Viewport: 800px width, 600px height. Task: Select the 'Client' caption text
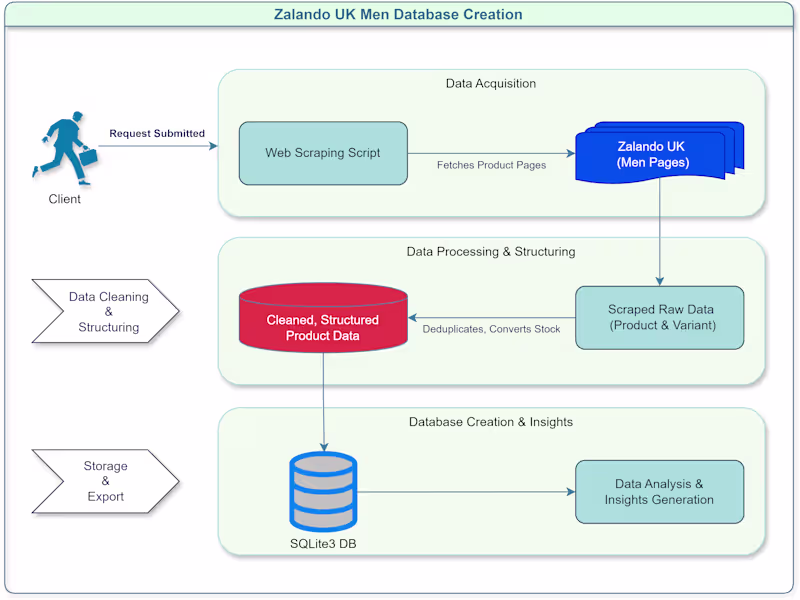tap(65, 199)
